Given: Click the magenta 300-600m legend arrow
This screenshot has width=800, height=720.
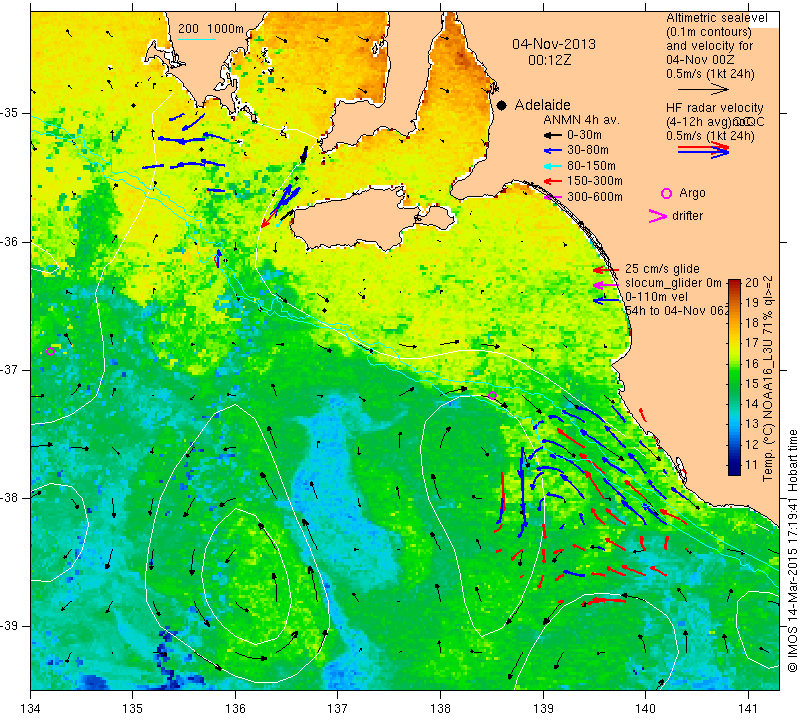Looking at the screenshot, I should (552, 197).
